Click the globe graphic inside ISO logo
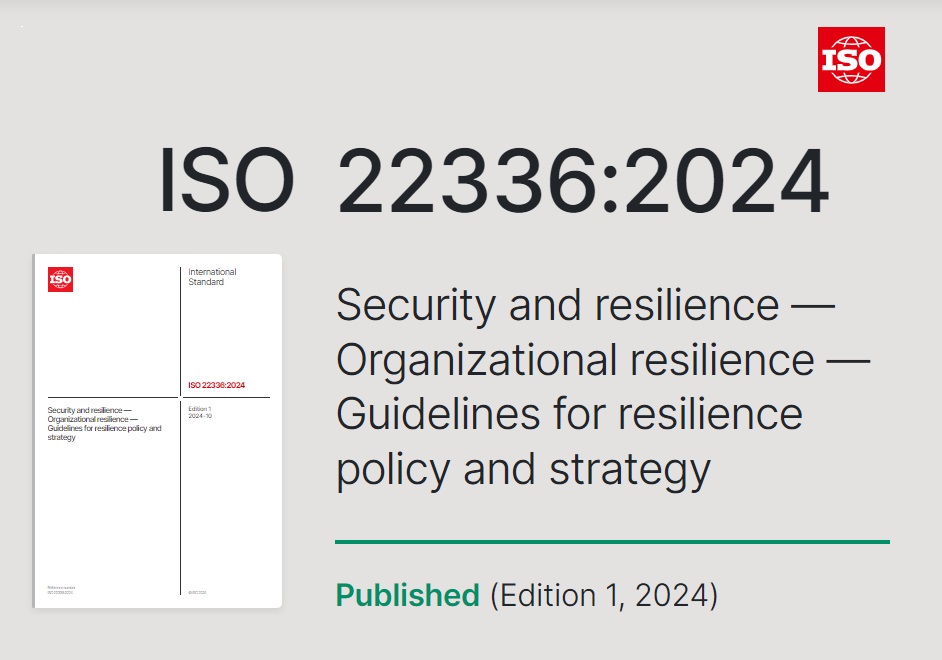 (851, 60)
